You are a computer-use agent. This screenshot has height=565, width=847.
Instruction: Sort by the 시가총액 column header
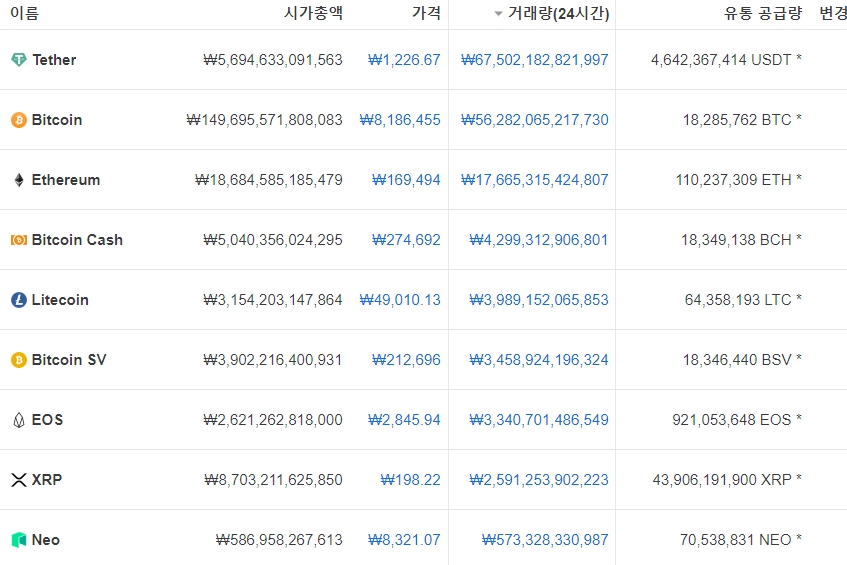(x=313, y=13)
